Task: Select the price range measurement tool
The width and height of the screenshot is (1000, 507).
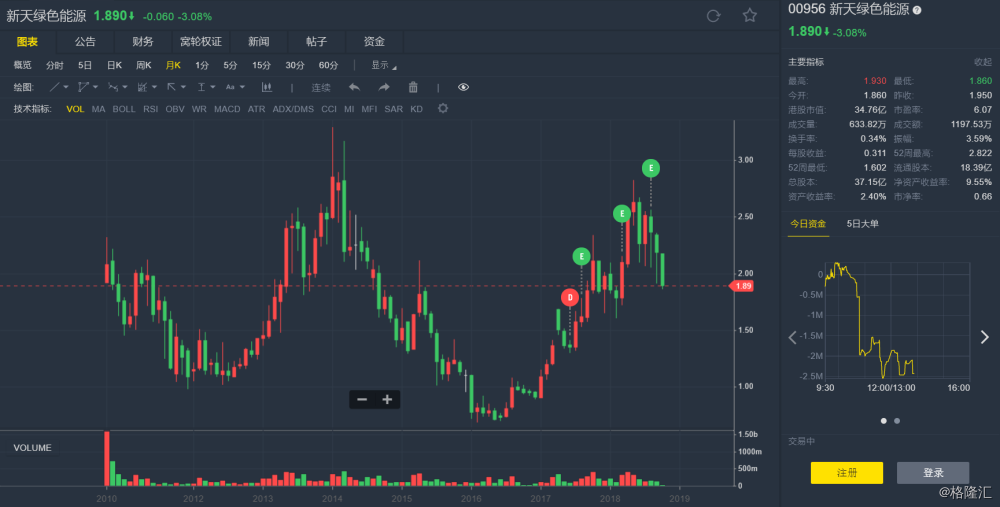Action: (x=201, y=87)
